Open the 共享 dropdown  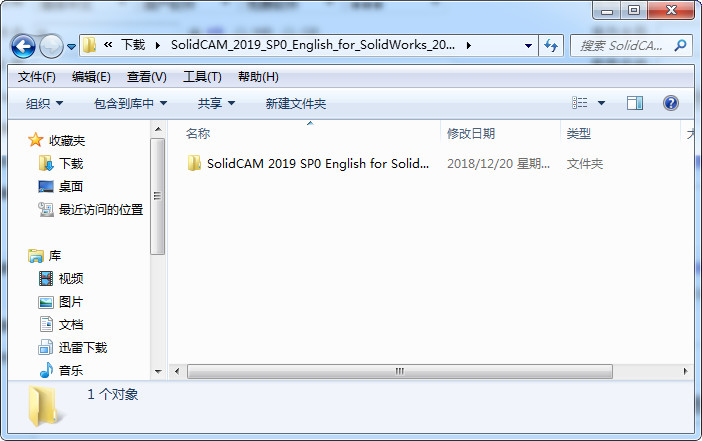pos(216,104)
